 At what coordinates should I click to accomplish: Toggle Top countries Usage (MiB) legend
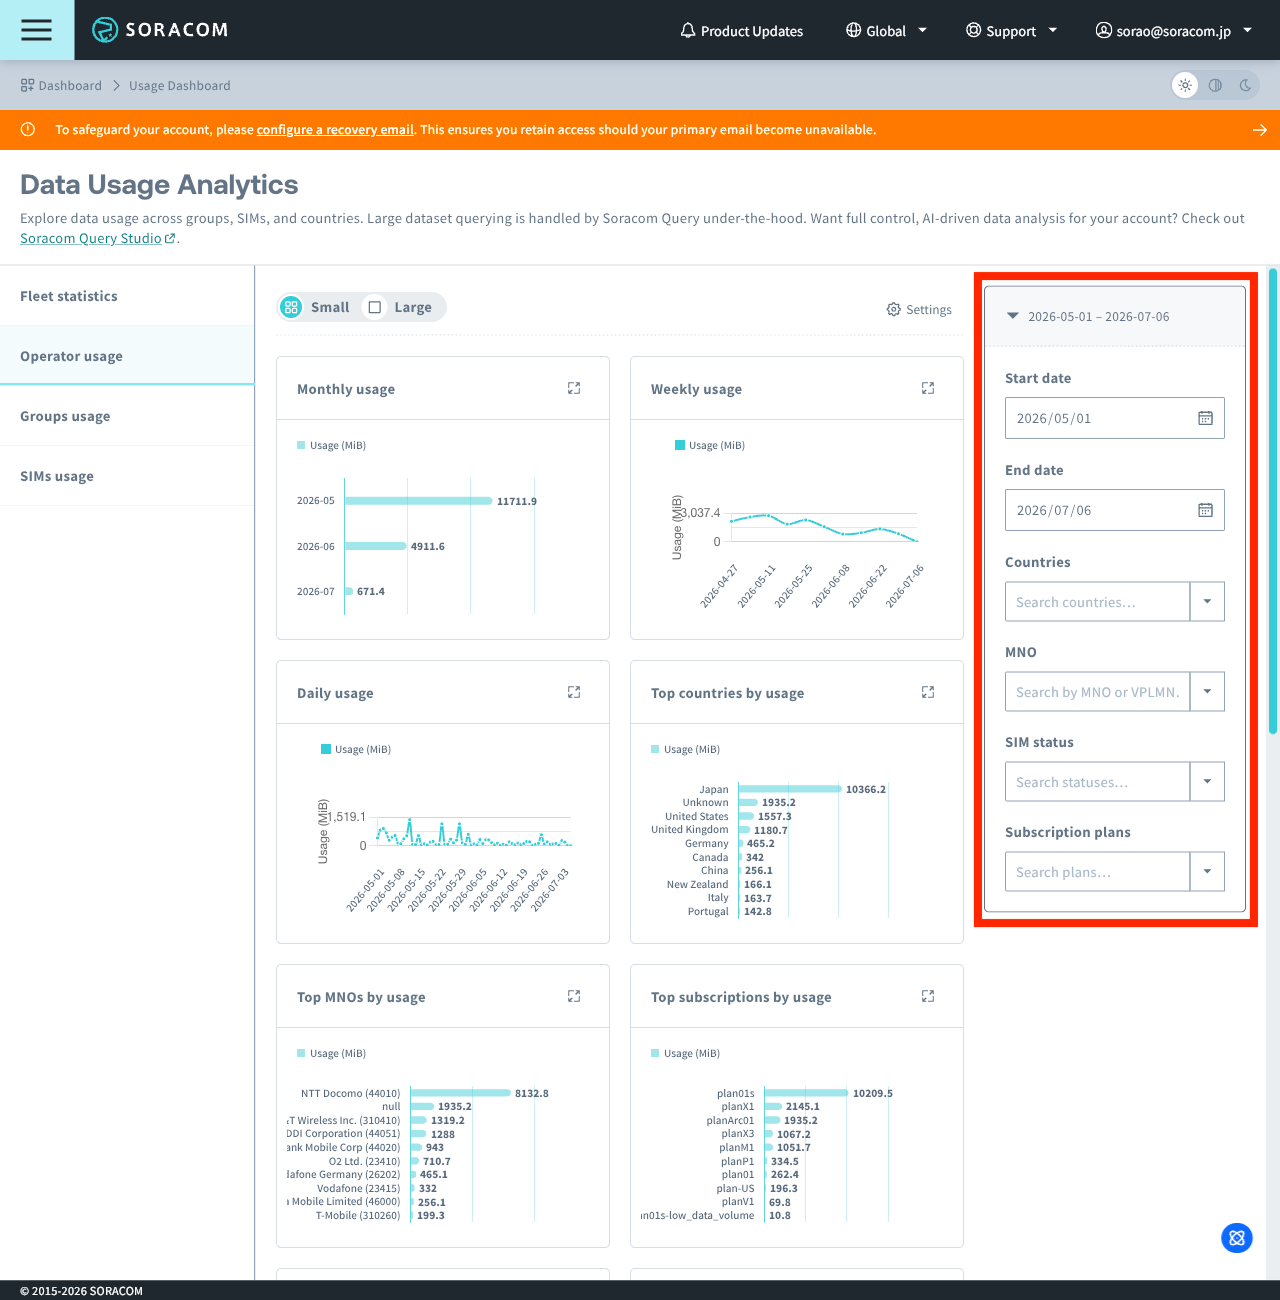[685, 749]
